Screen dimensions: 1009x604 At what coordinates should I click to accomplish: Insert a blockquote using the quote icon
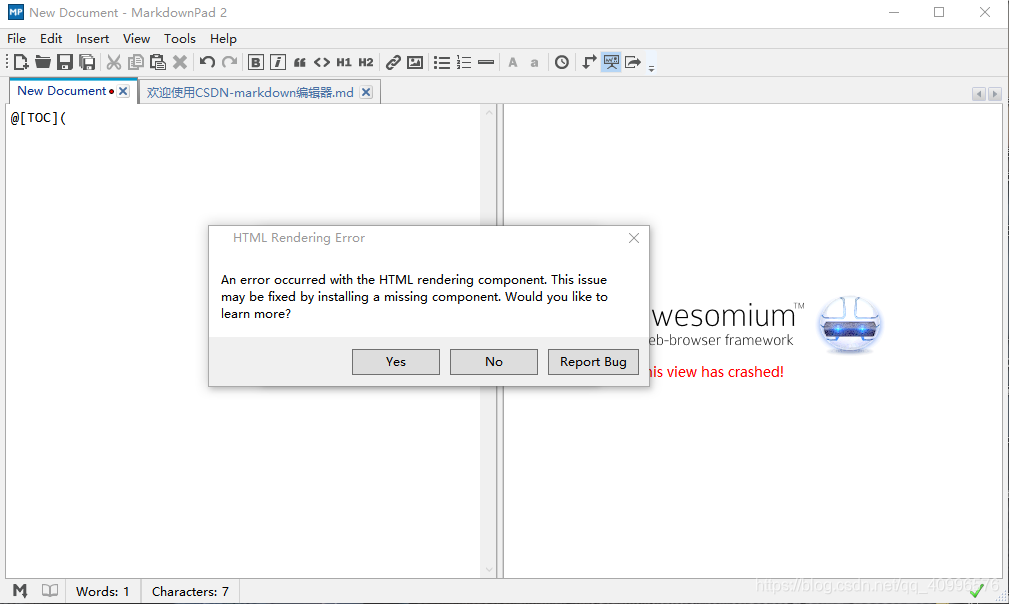tap(300, 62)
